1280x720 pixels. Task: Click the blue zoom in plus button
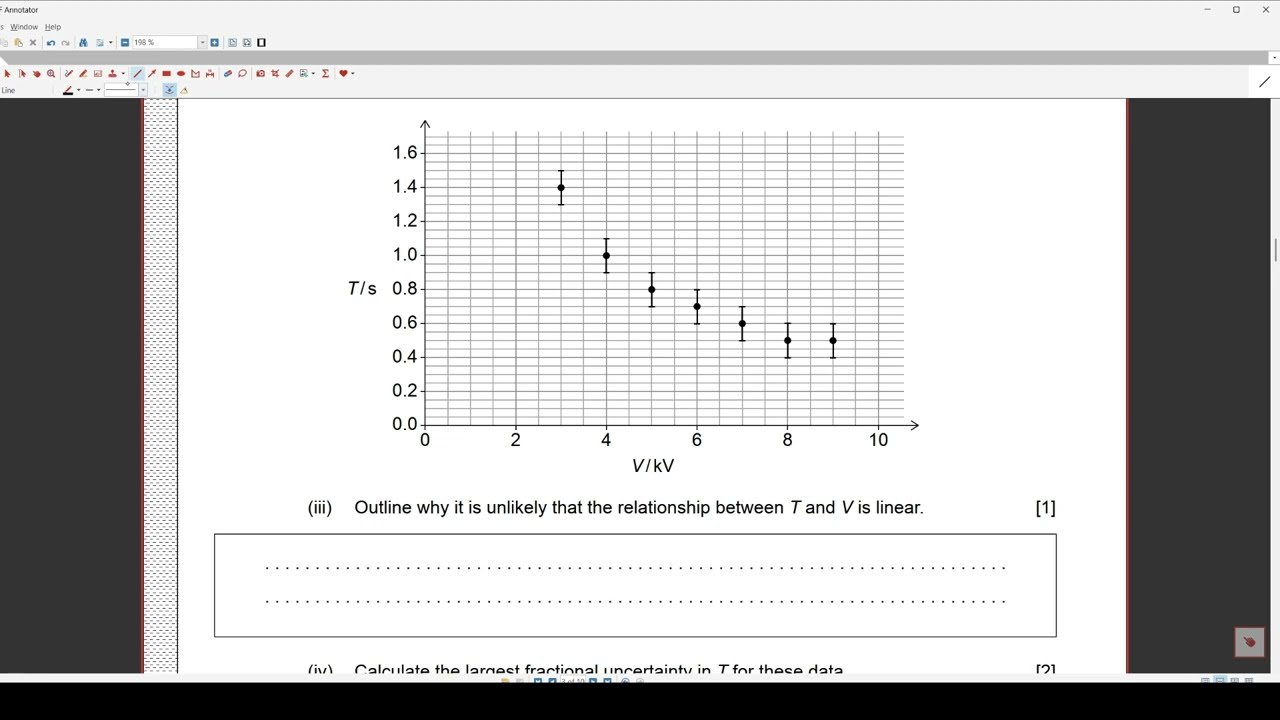coord(214,43)
